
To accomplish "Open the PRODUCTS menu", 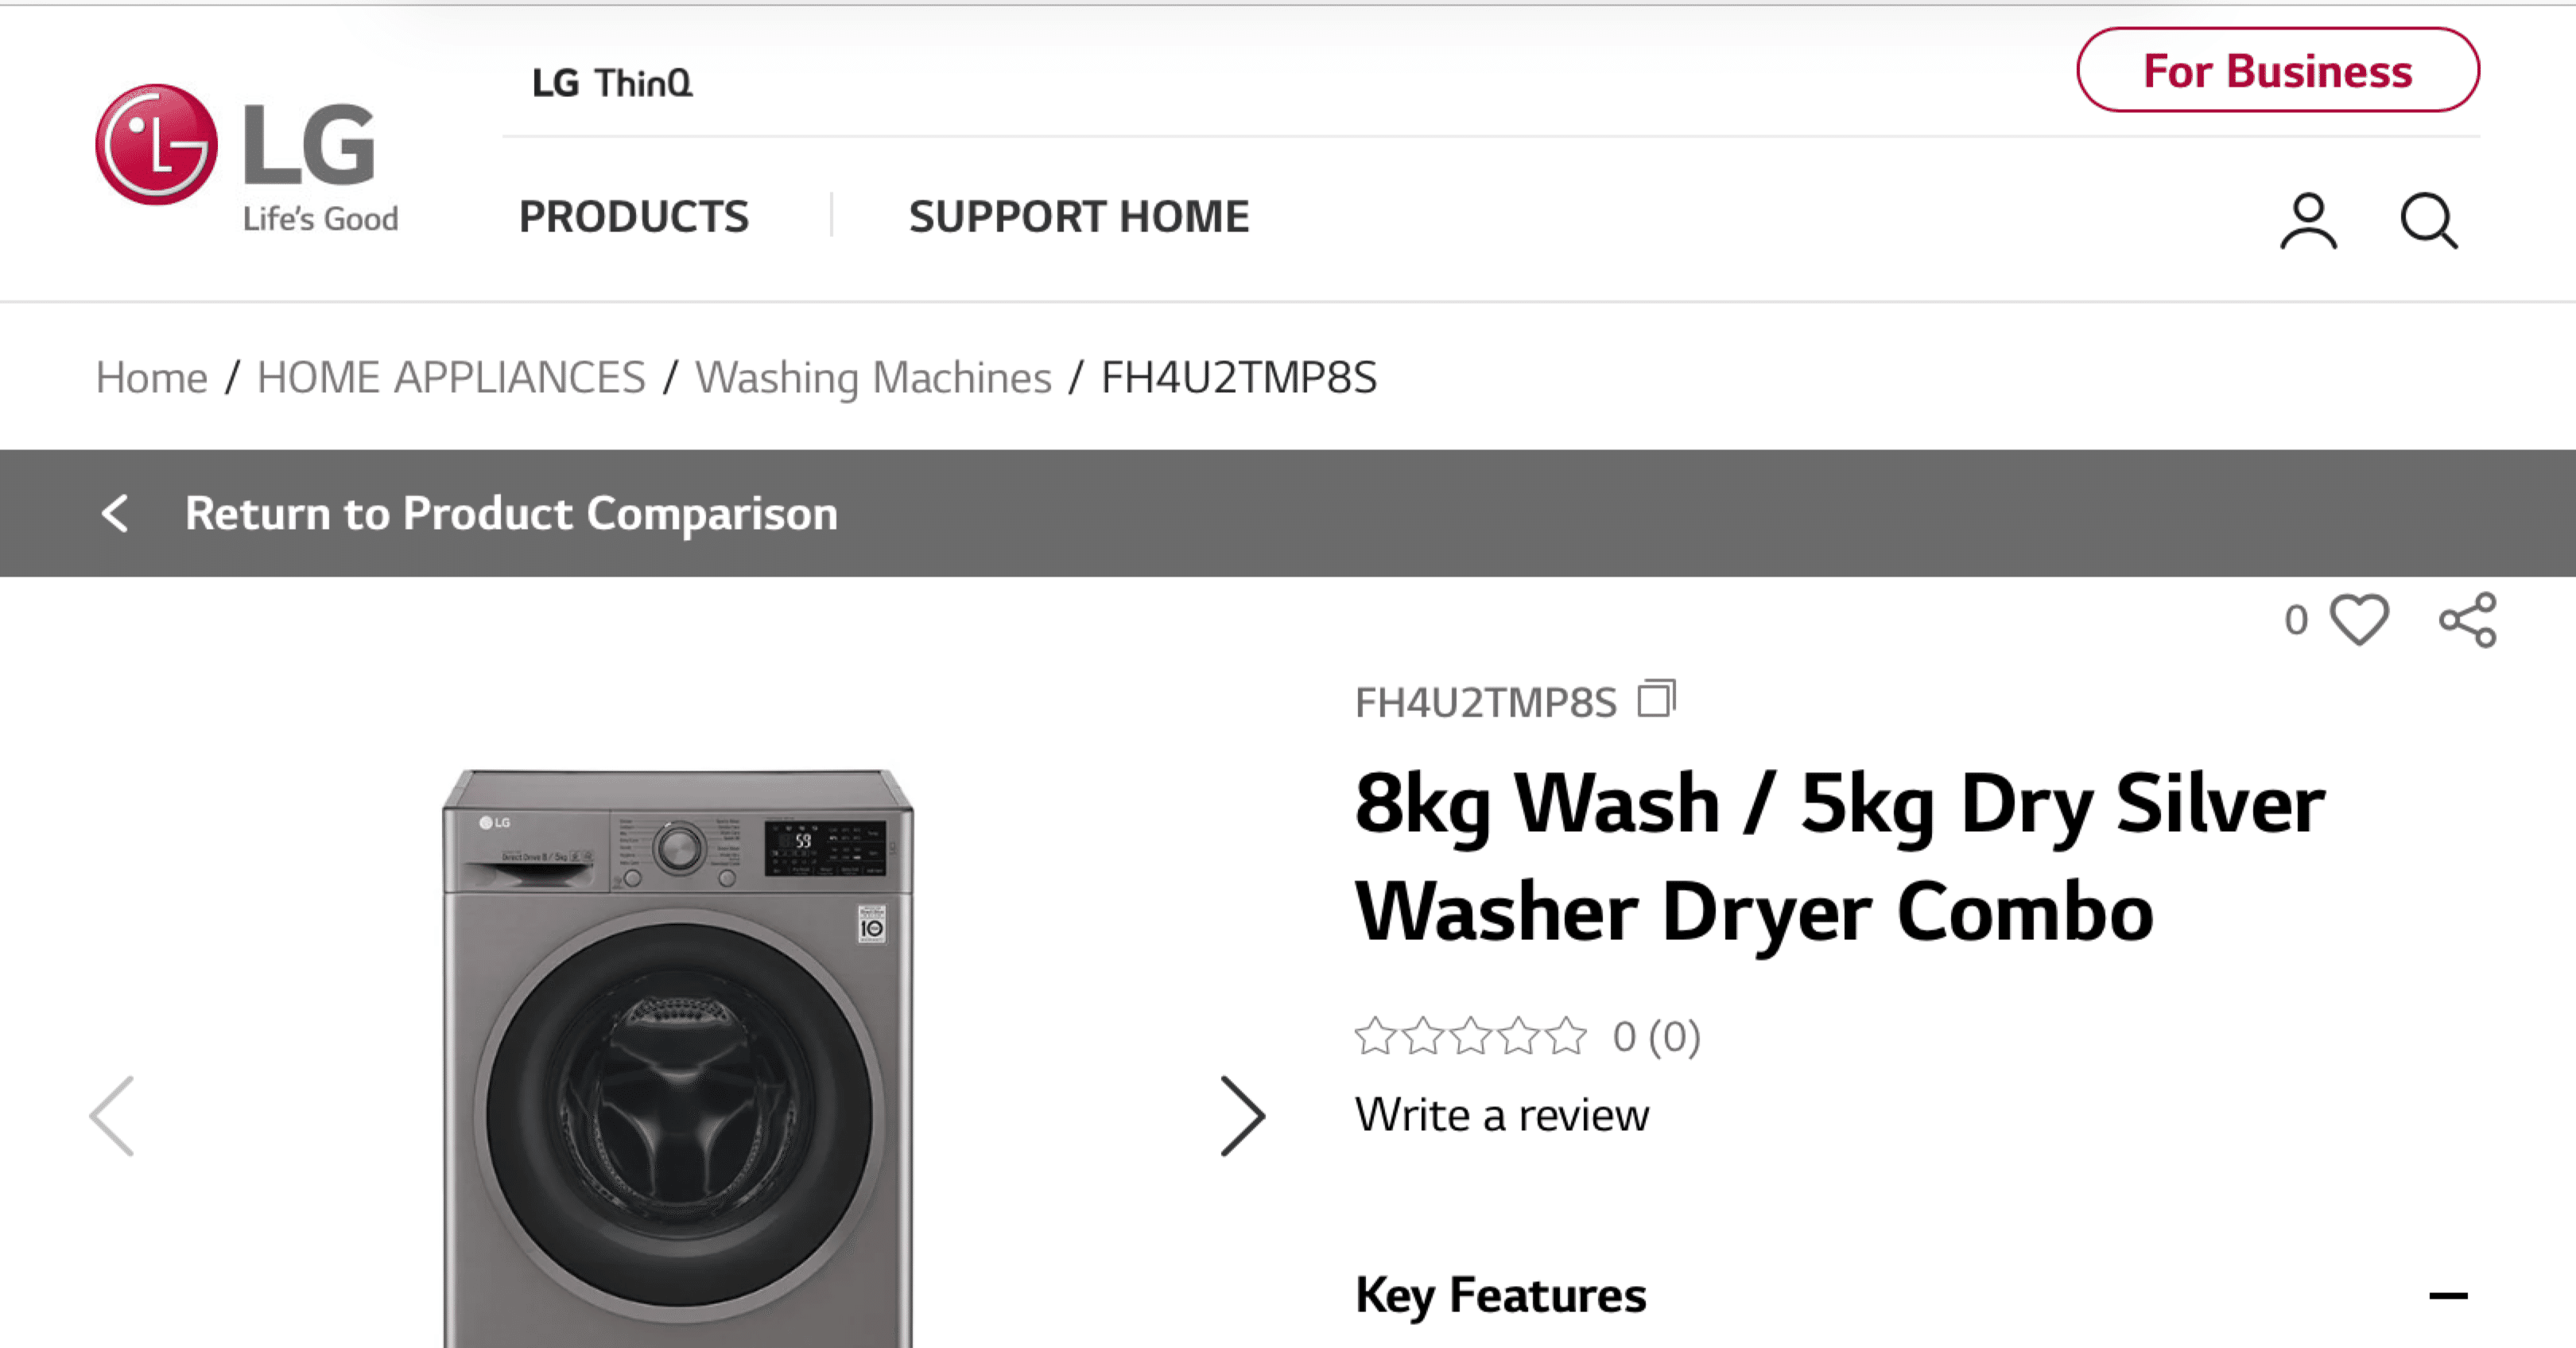I will click(x=633, y=217).
